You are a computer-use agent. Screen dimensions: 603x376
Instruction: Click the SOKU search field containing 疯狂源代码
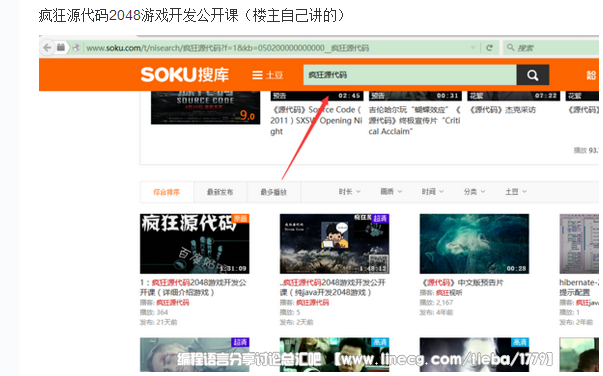(410, 75)
